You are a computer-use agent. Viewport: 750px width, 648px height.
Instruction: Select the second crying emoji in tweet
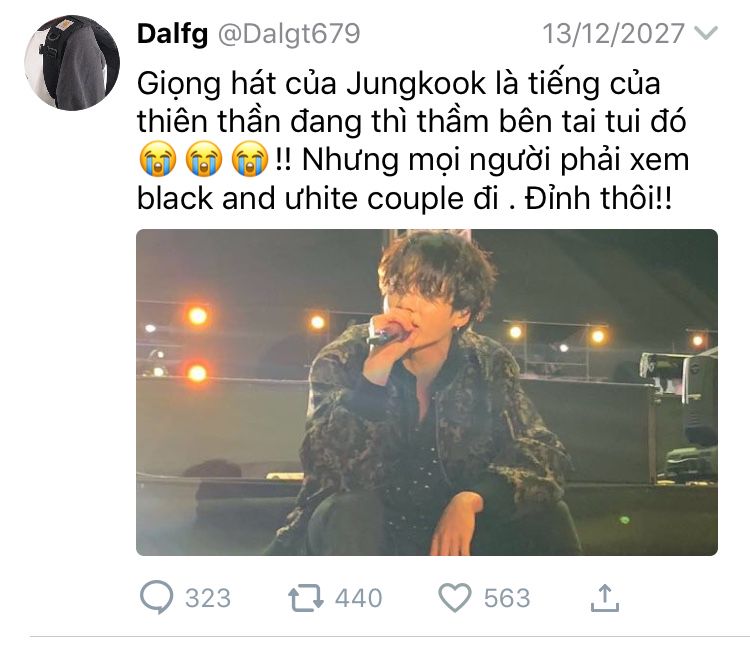pos(204,159)
